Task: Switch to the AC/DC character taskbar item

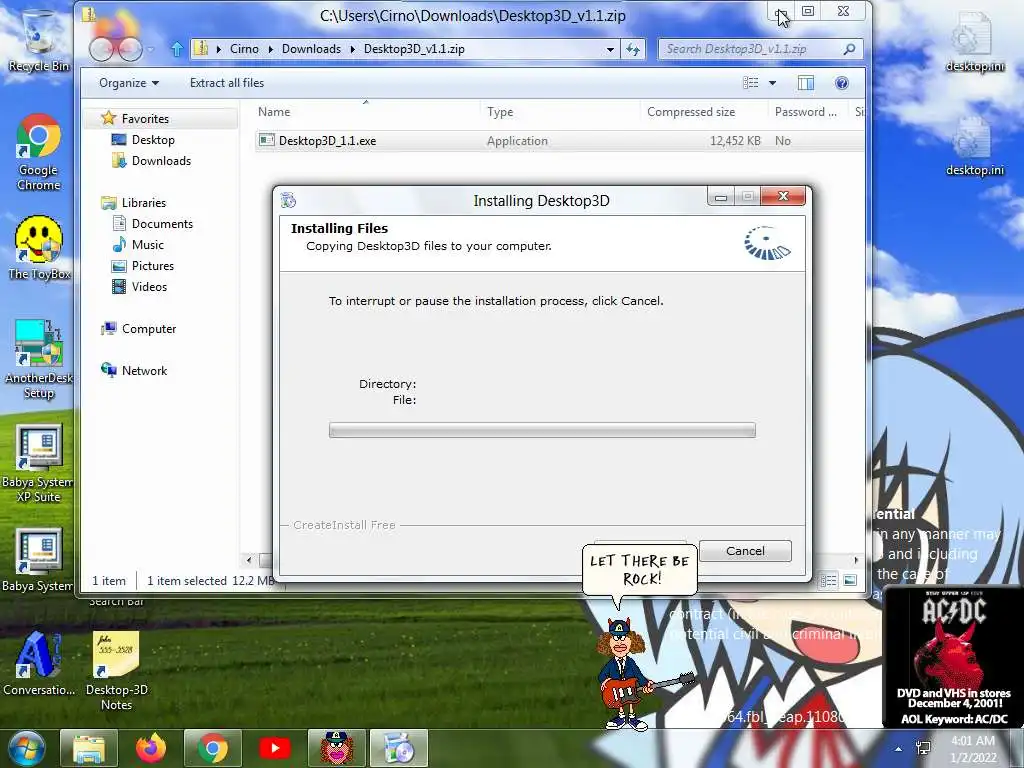Action: pos(337,748)
